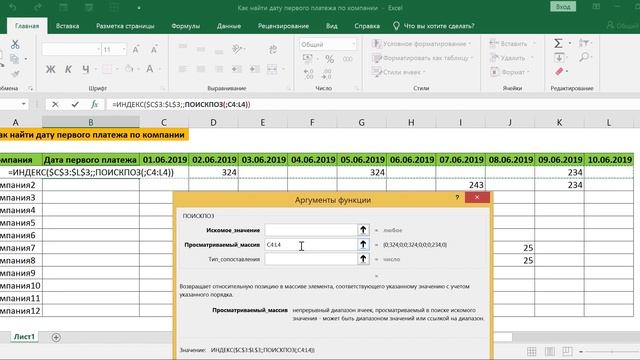Viewport: 640px width, 360px height.
Task: Switch to the Главная tab
Action: pyautogui.click(x=27, y=26)
